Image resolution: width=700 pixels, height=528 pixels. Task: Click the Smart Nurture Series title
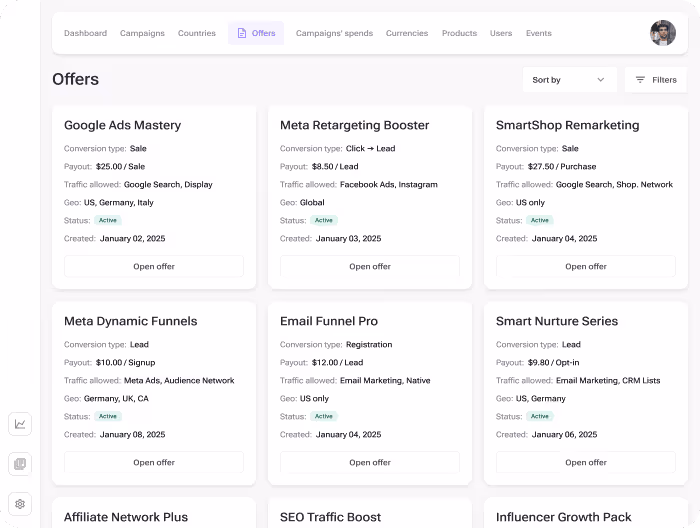[557, 321]
